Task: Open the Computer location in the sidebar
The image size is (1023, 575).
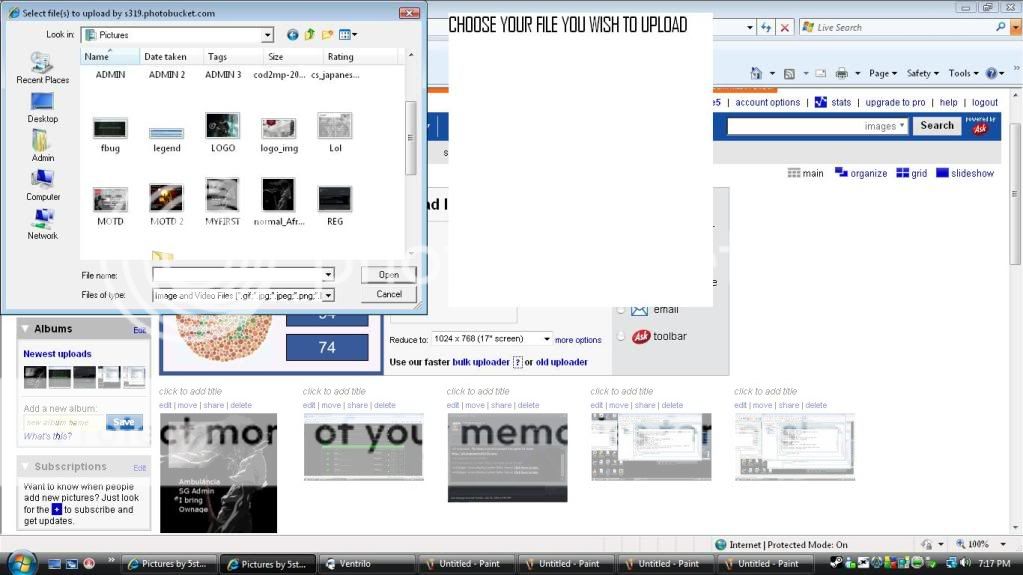Action: click(42, 185)
